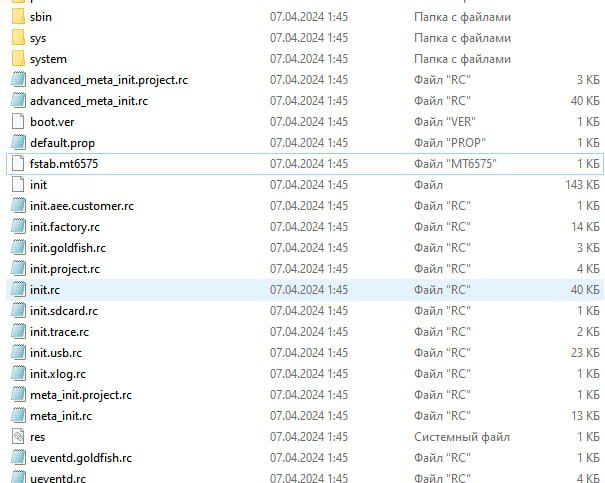Click the system folder icon
This screenshot has width=605, height=483.
tap(18, 59)
